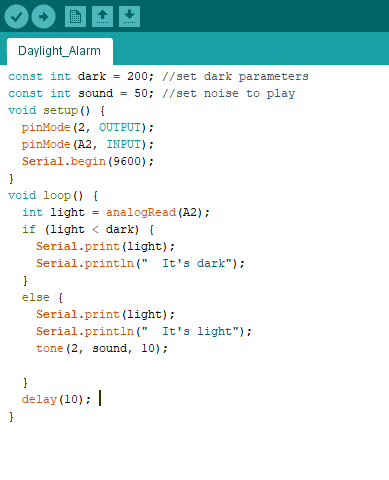This screenshot has height=480, width=389.
Task: Click the Verify checkmark icon
Action: tap(16, 16)
